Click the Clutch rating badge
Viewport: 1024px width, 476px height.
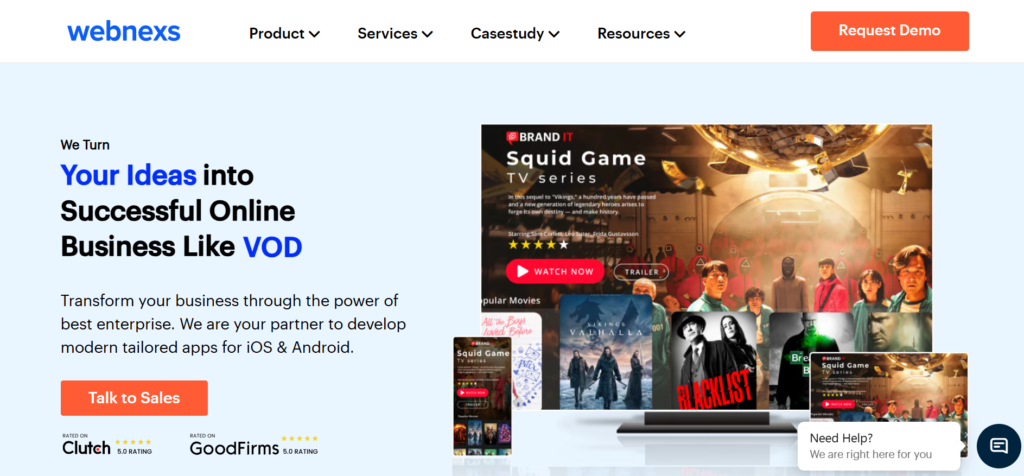click(x=107, y=445)
